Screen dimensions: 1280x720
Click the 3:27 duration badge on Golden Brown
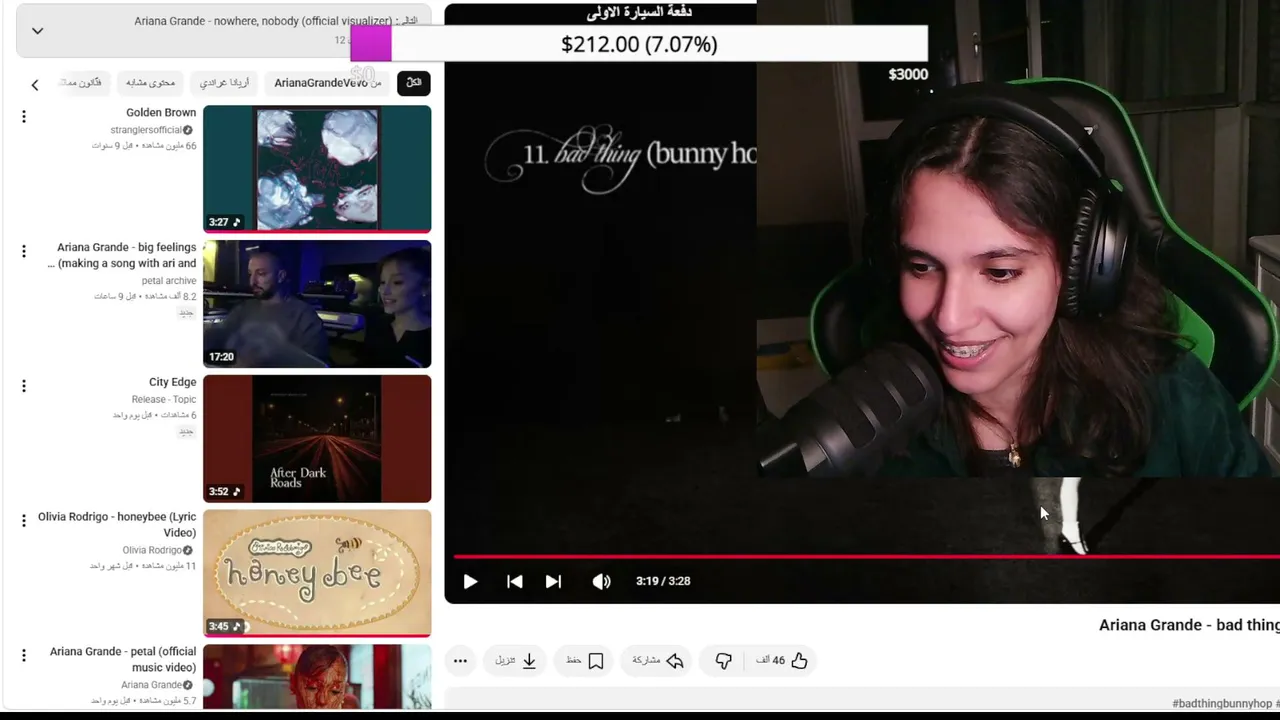click(x=224, y=222)
